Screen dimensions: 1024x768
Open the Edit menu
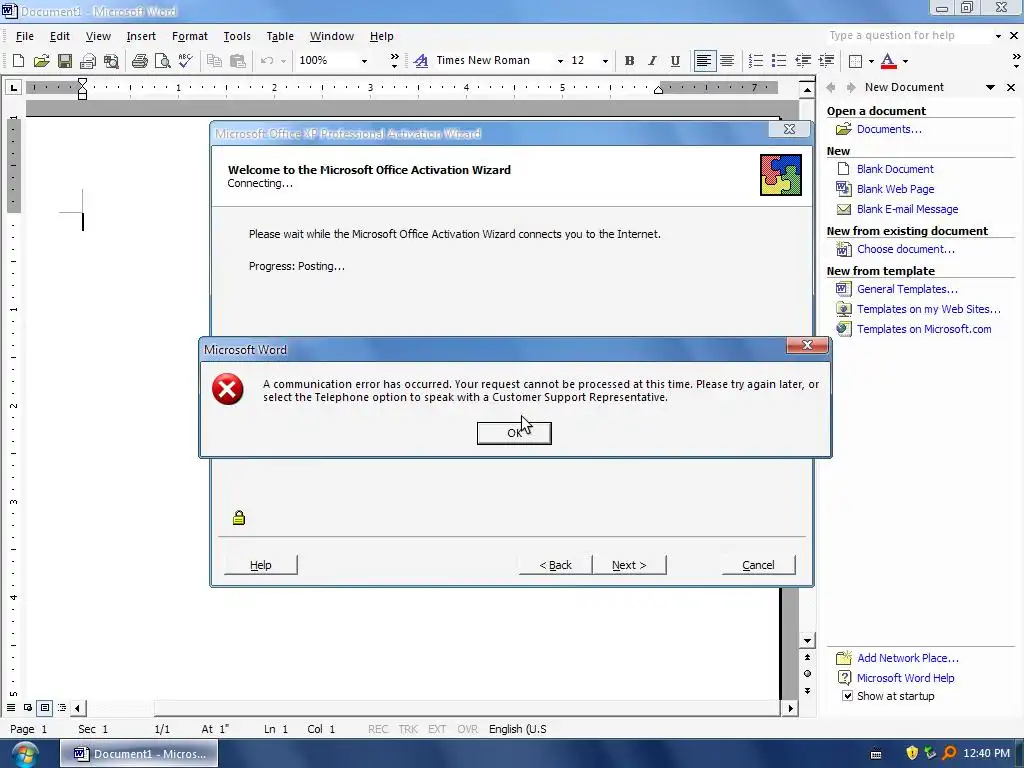59,36
